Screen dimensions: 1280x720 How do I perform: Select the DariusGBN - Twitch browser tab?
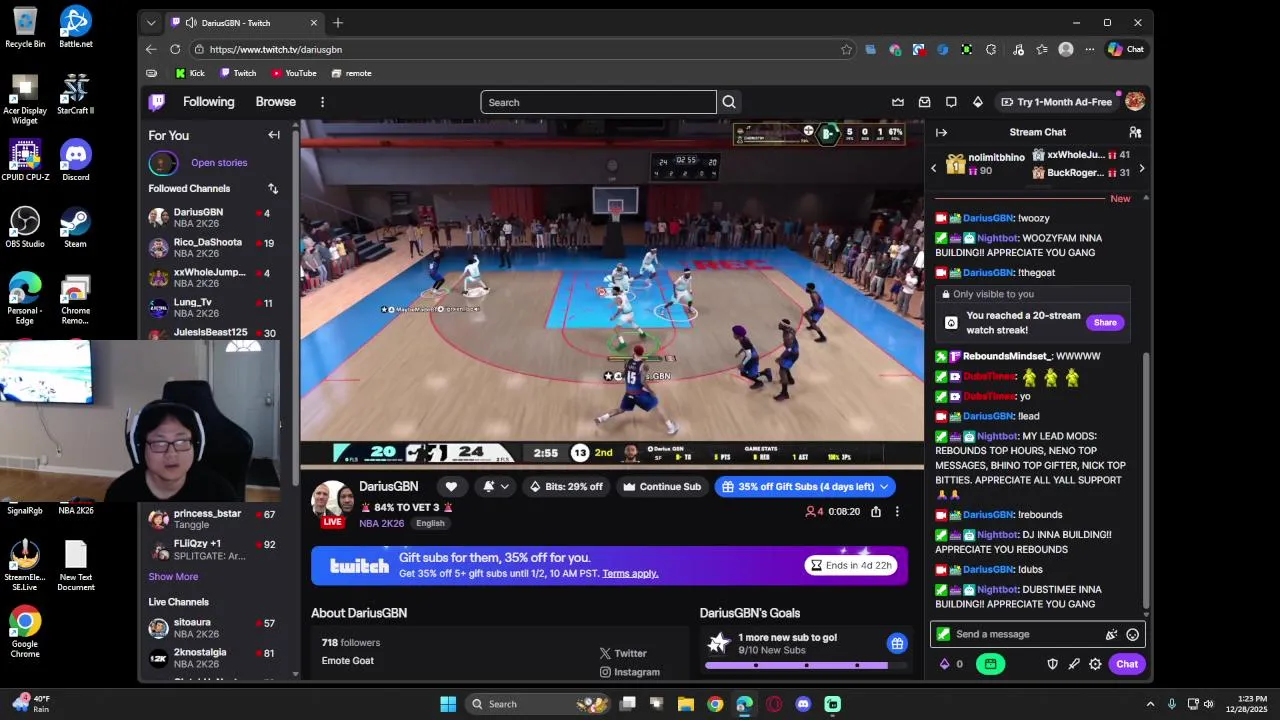(245, 23)
